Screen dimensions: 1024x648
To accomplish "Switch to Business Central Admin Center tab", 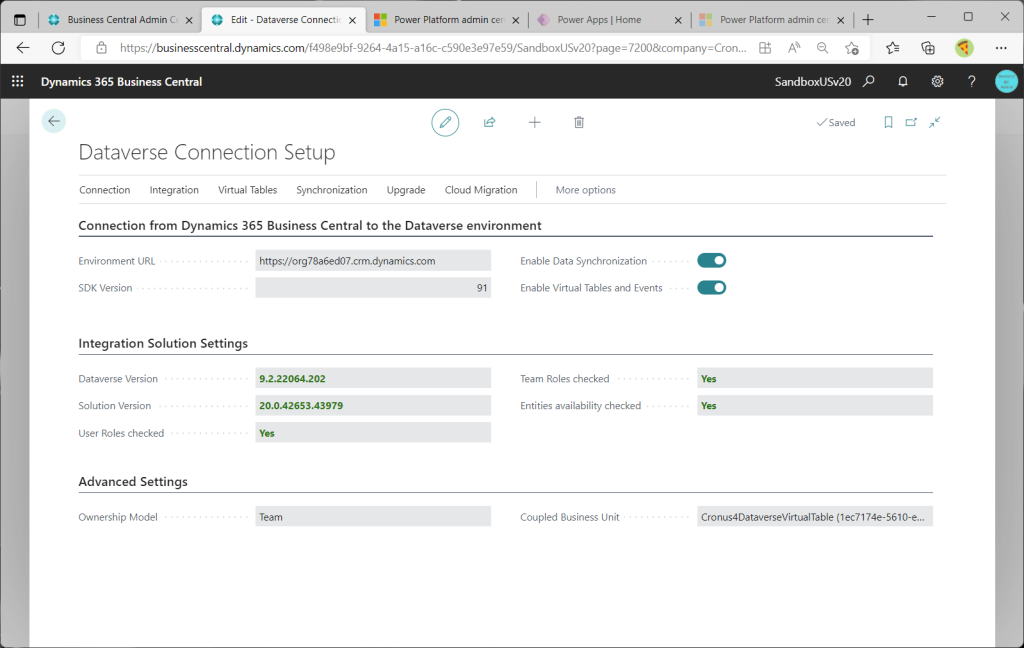I will tap(120, 20).
